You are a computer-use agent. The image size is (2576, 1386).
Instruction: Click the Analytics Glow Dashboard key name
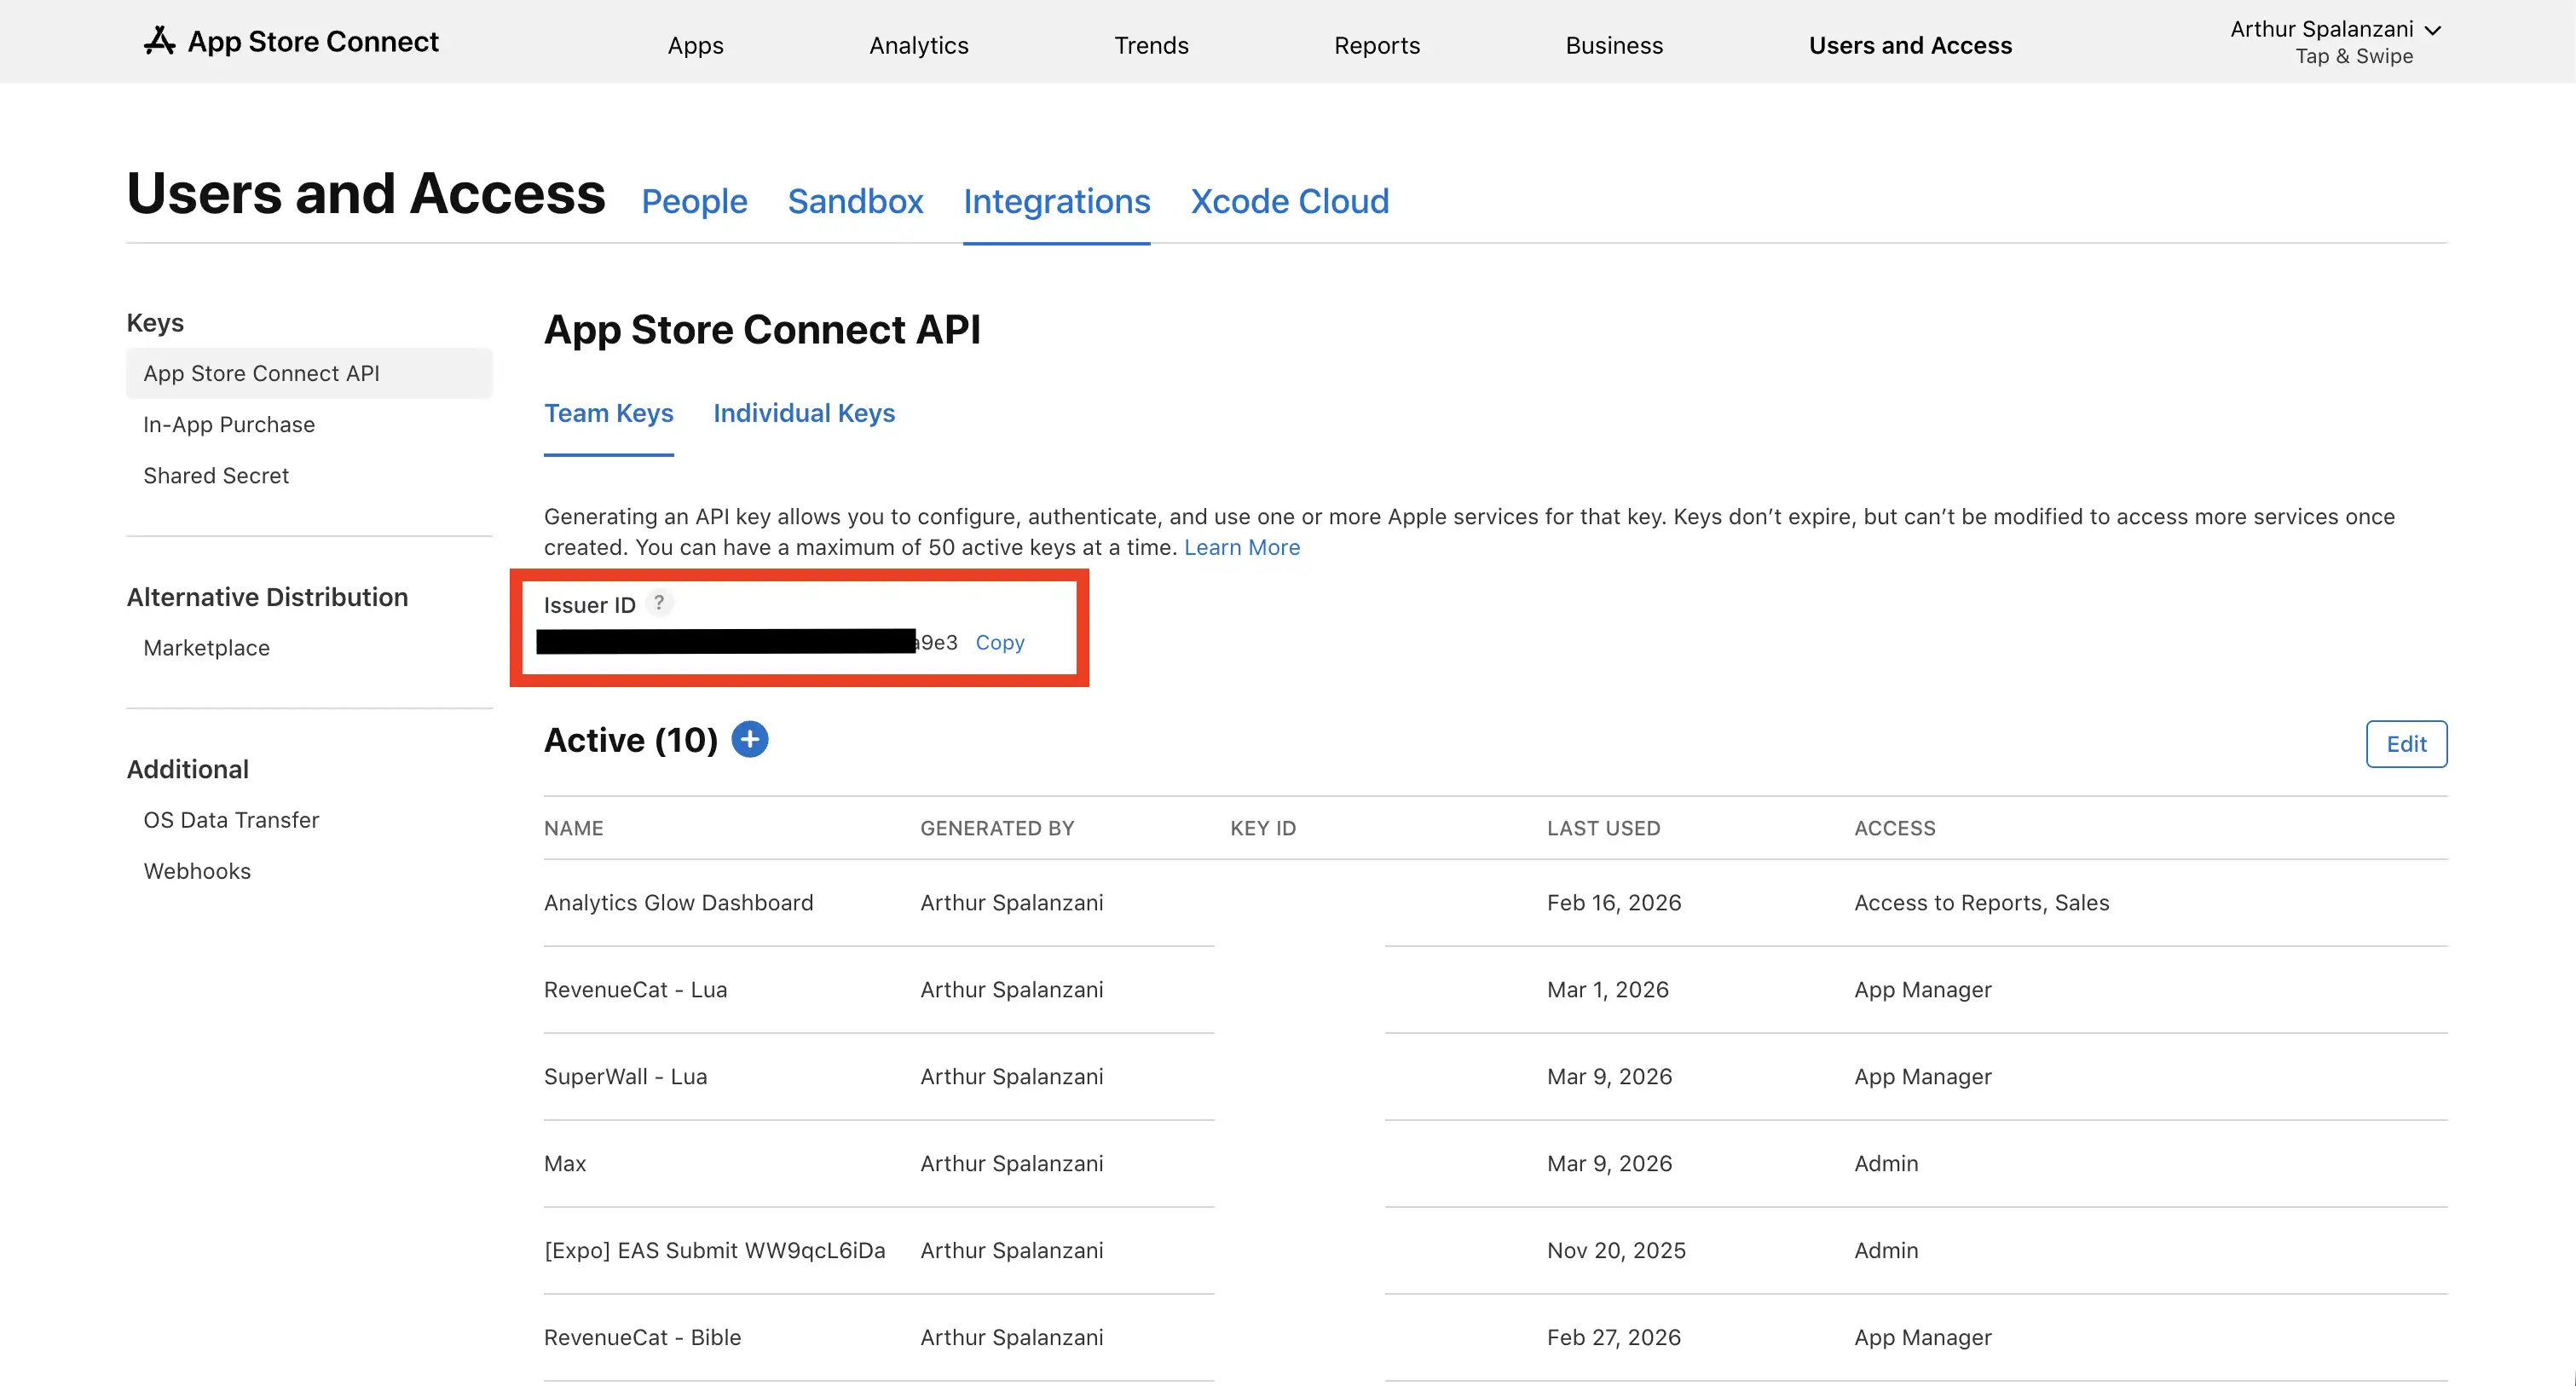click(679, 902)
